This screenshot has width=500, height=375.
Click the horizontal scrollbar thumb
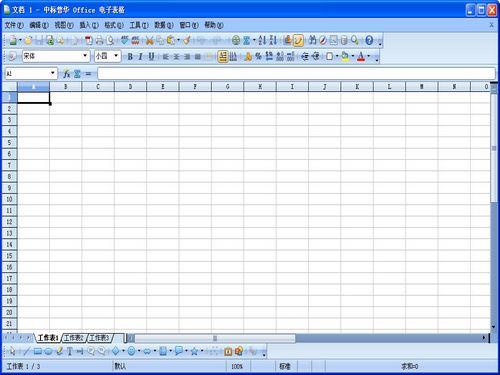coord(215,338)
